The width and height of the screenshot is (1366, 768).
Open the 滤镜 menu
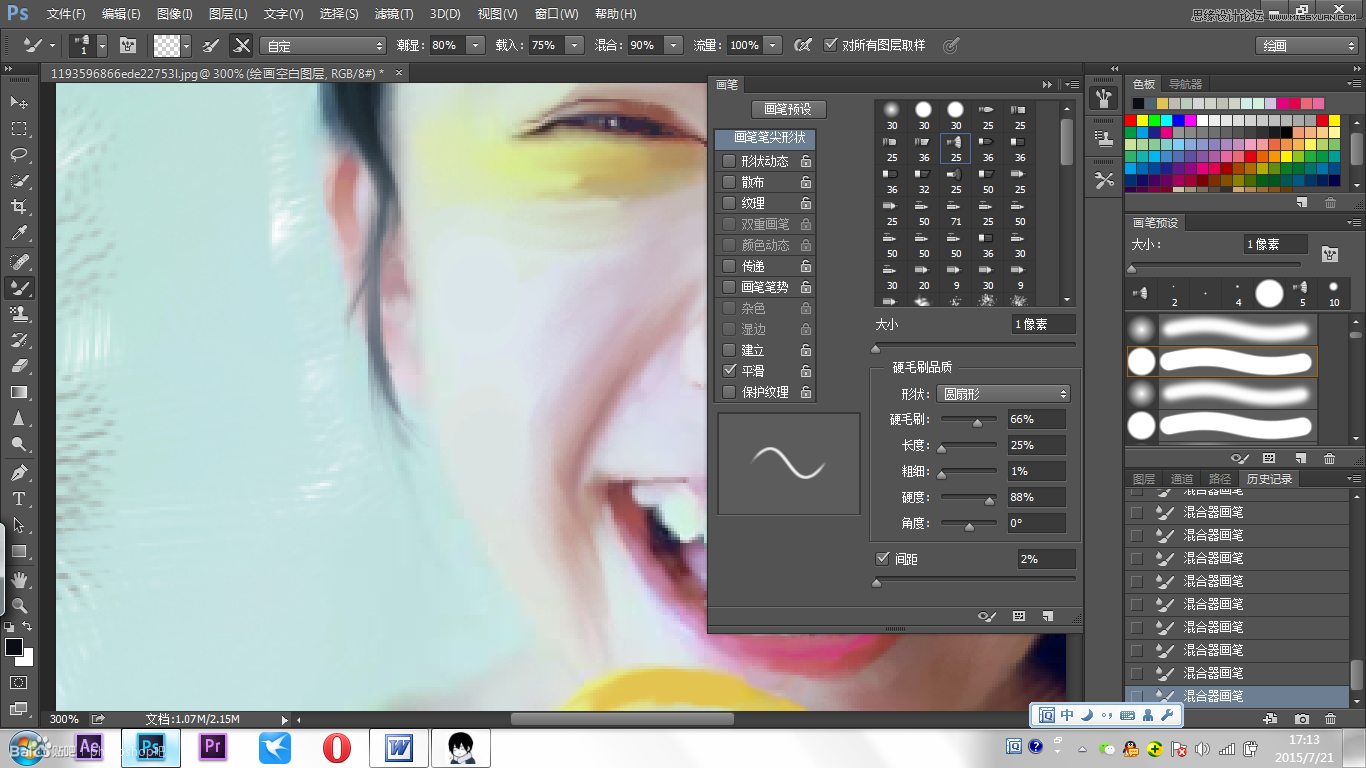pos(393,14)
